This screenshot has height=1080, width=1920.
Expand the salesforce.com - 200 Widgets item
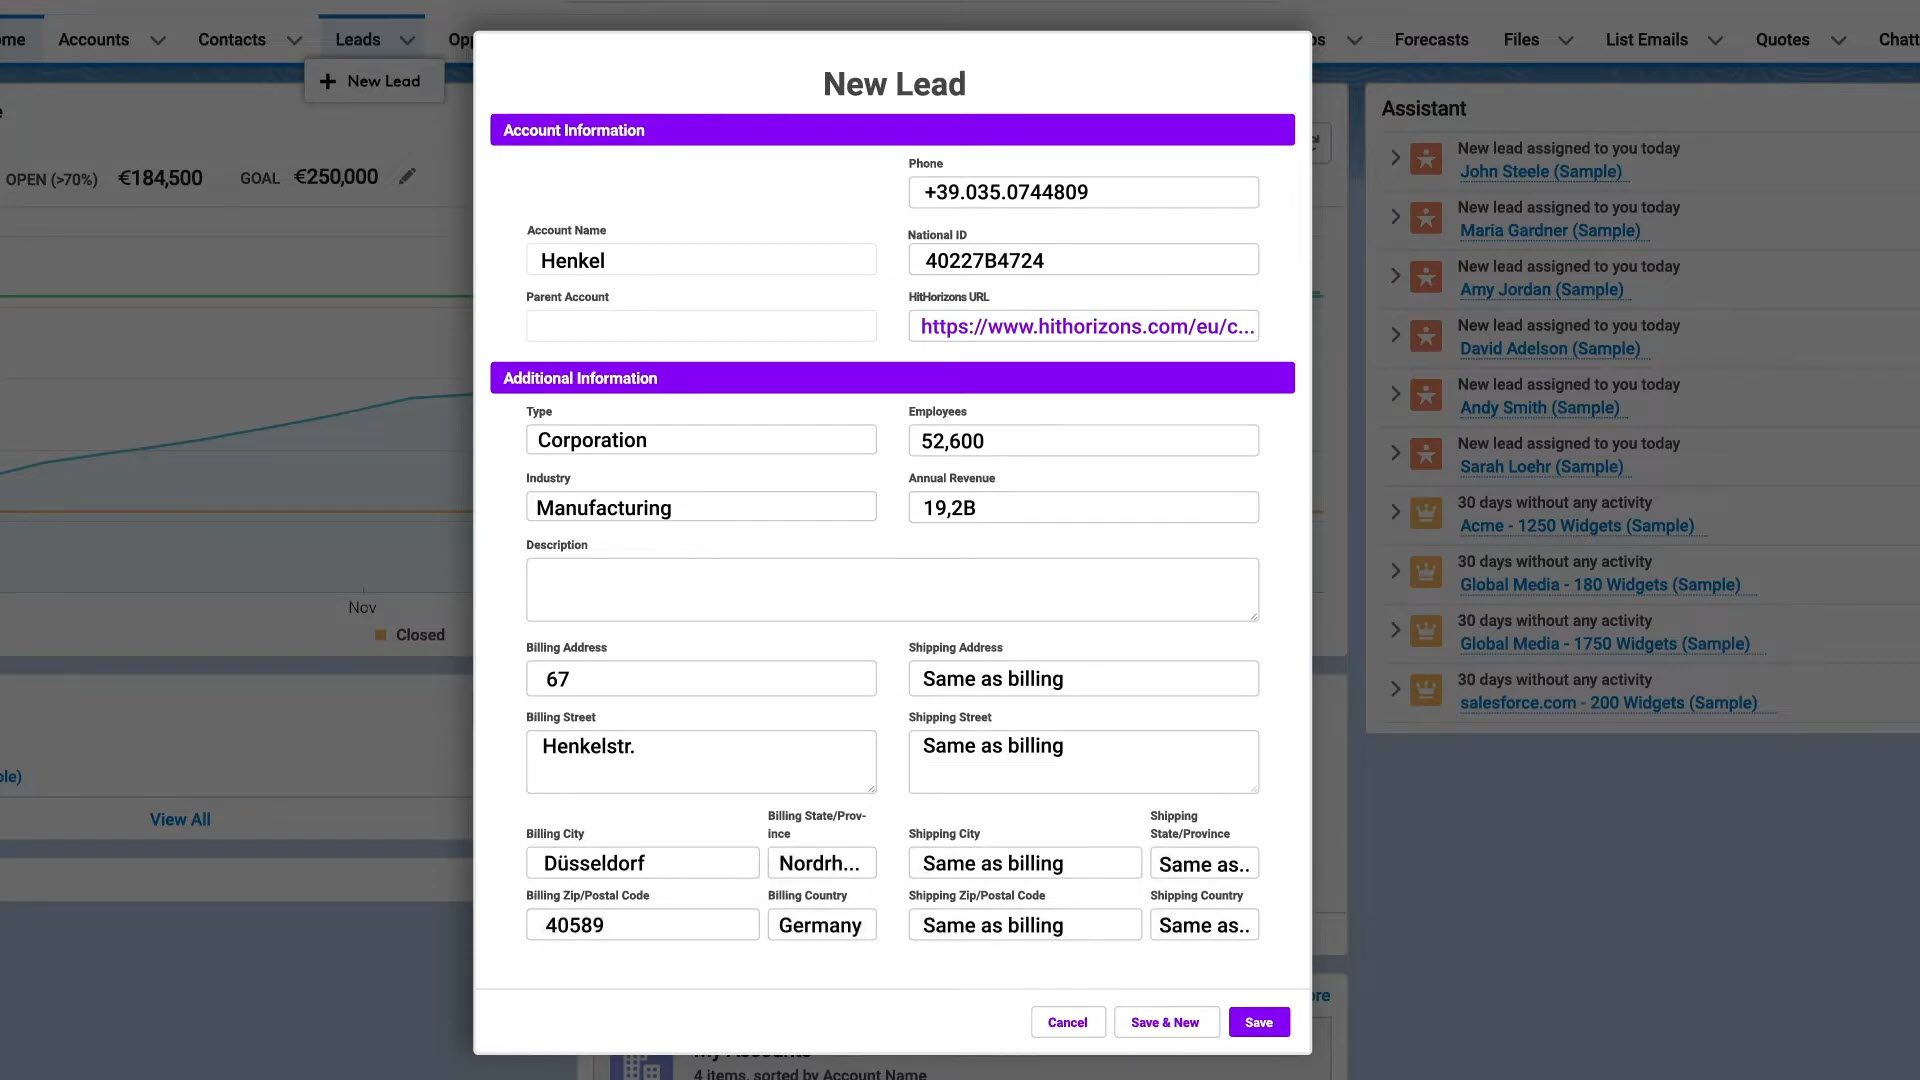(1395, 688)
